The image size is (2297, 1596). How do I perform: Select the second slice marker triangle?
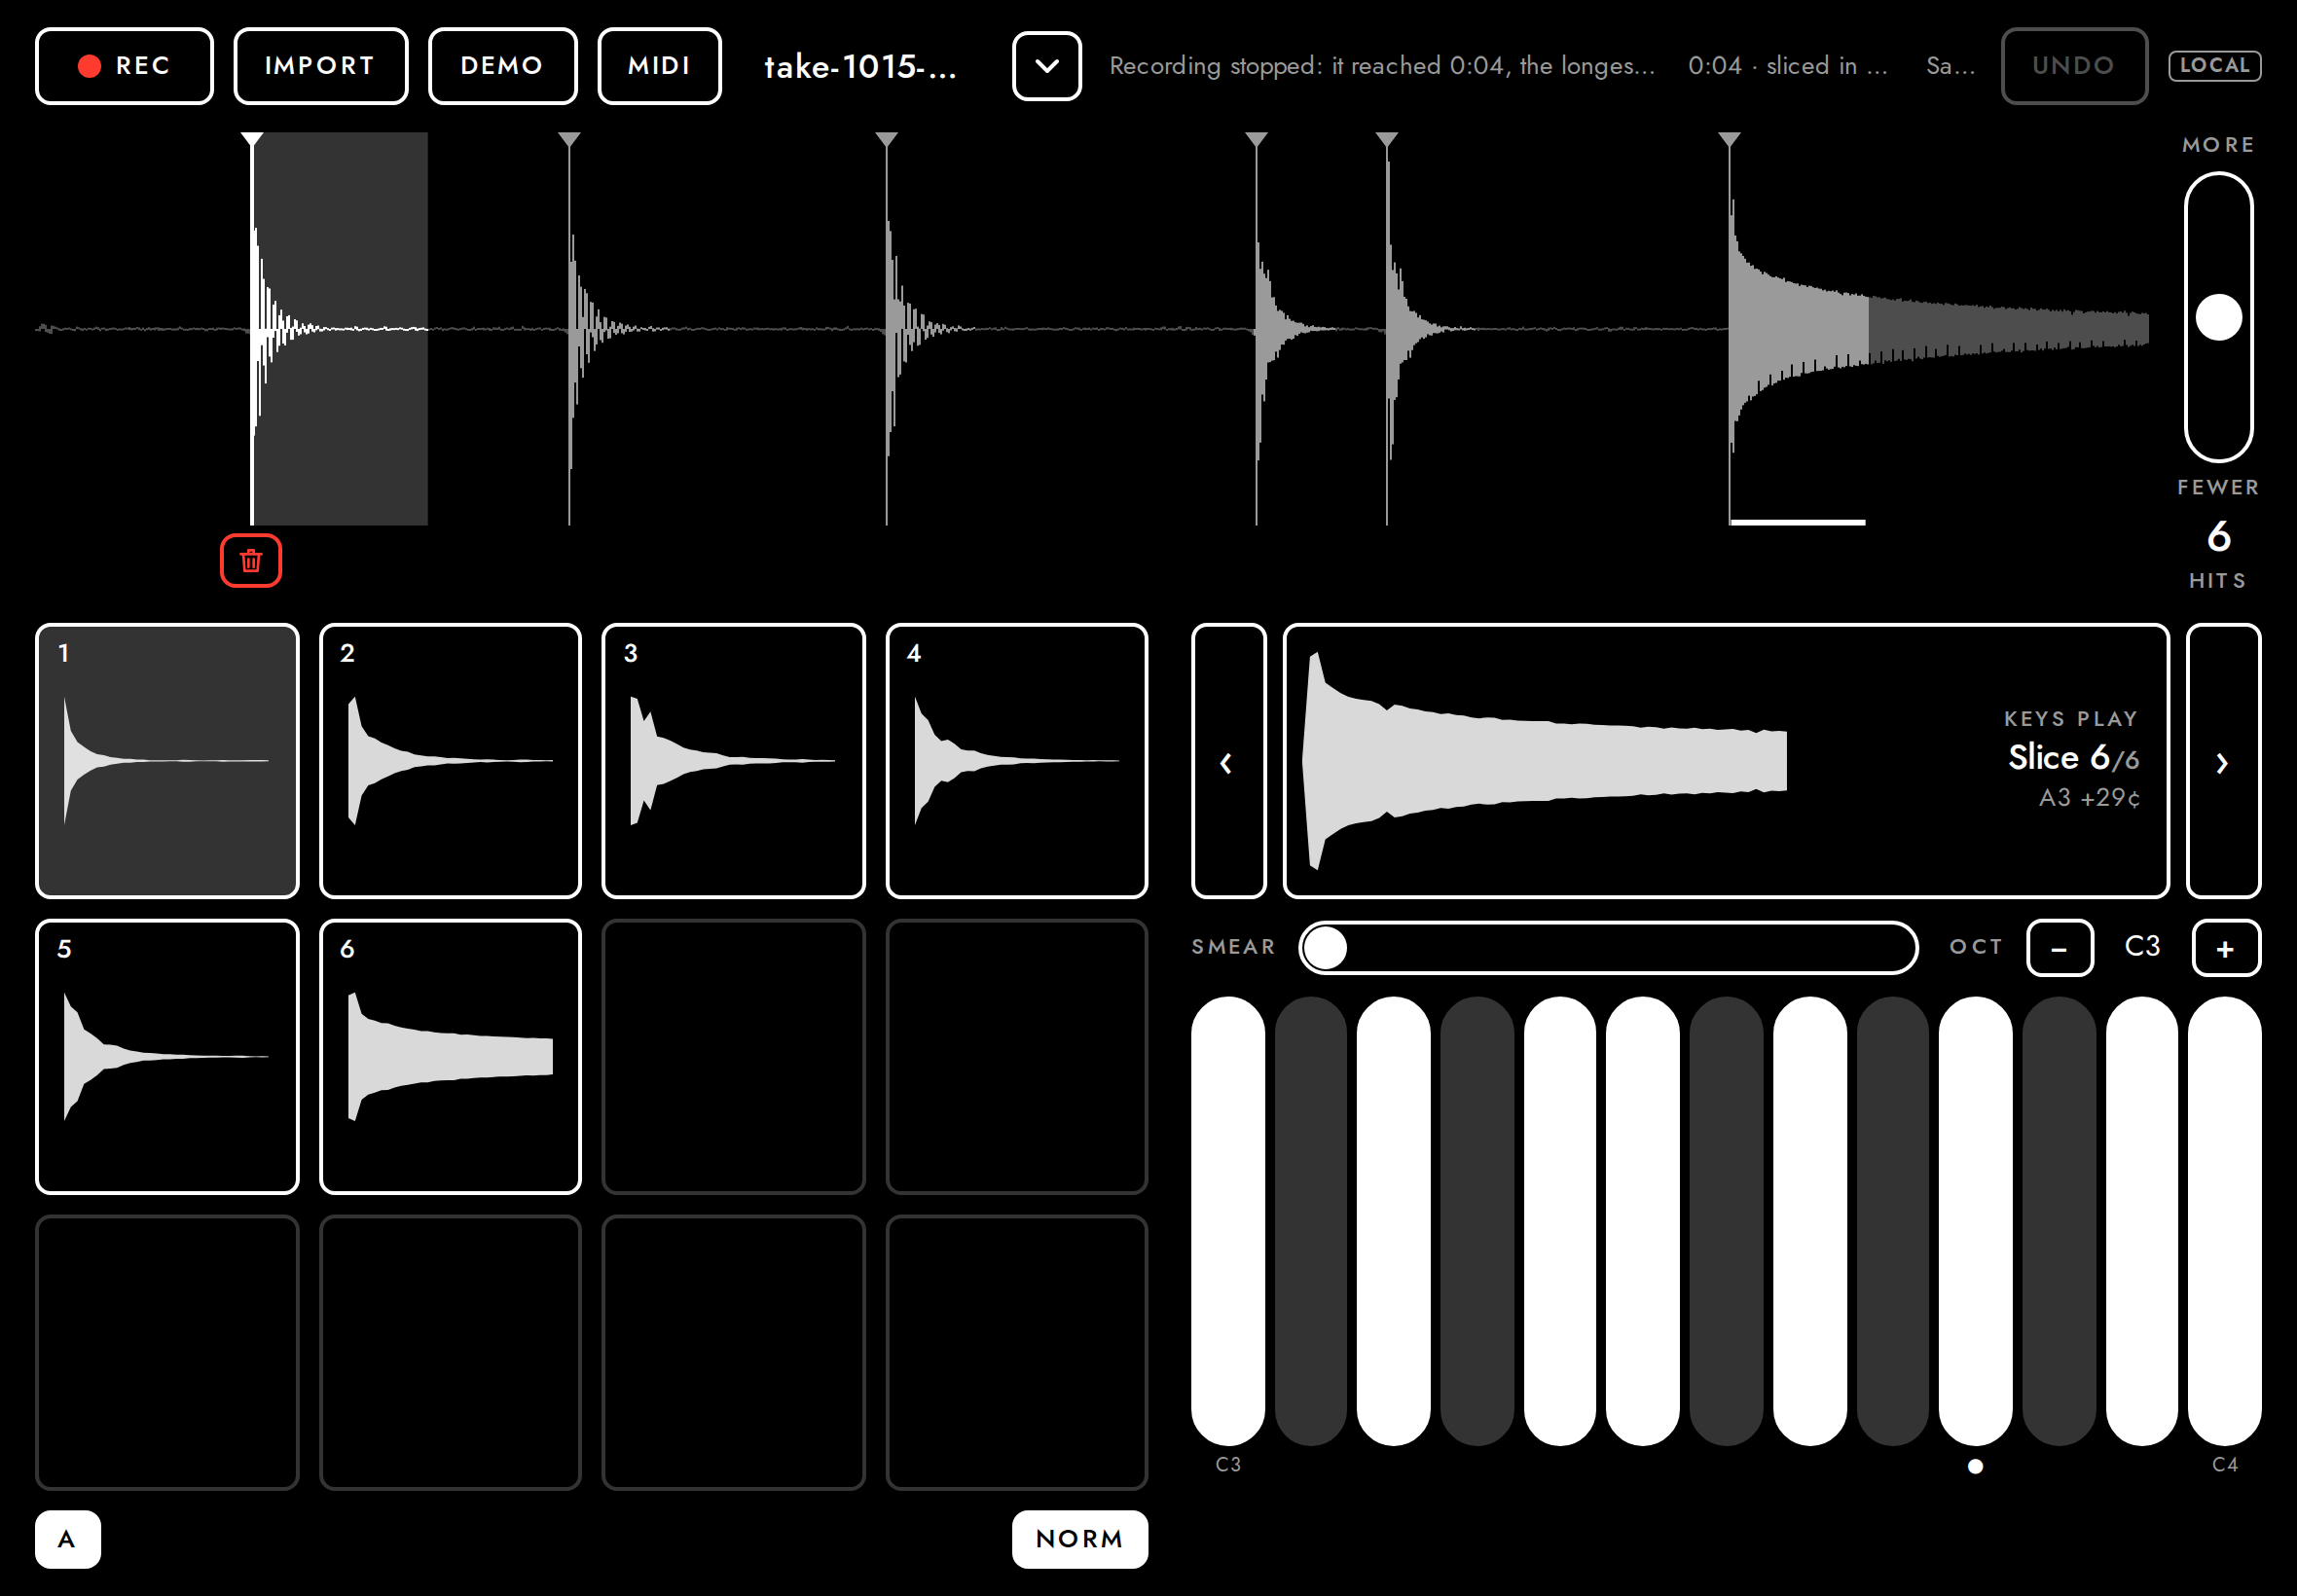569,140
